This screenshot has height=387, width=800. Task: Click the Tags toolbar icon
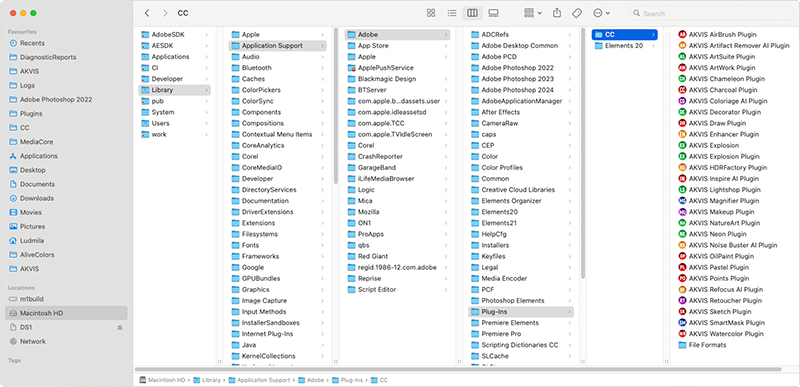click(577, 13)
